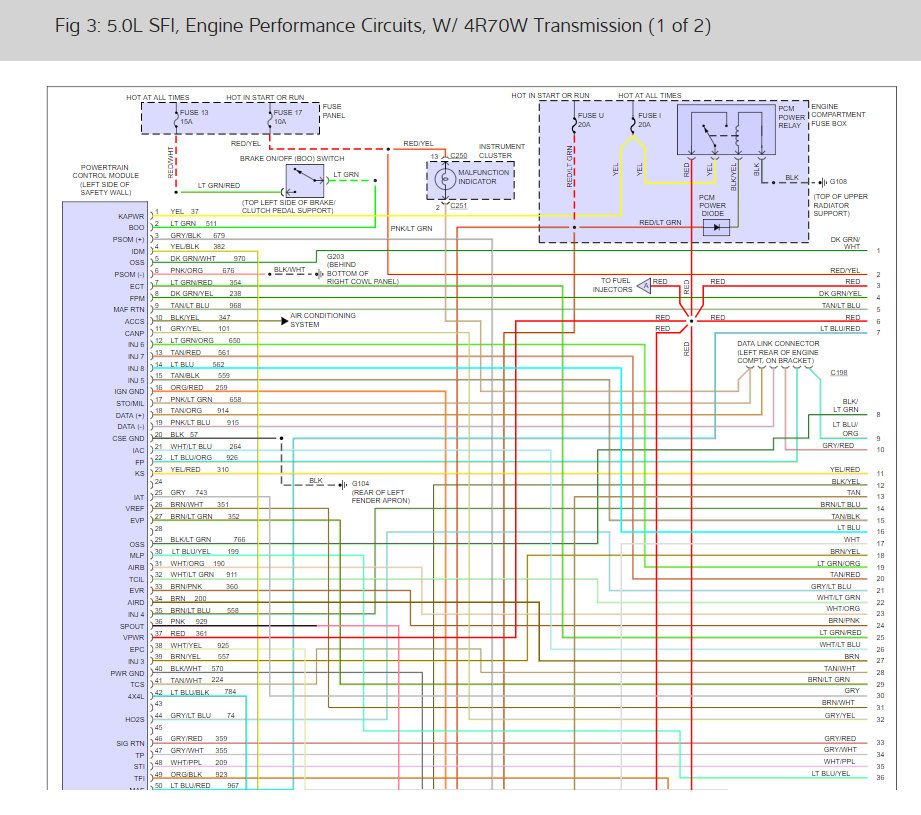Click wire label YEL 37 at pin 1
Image resolution: width=921 pixels, height=815 pixels.
(184, 211)
